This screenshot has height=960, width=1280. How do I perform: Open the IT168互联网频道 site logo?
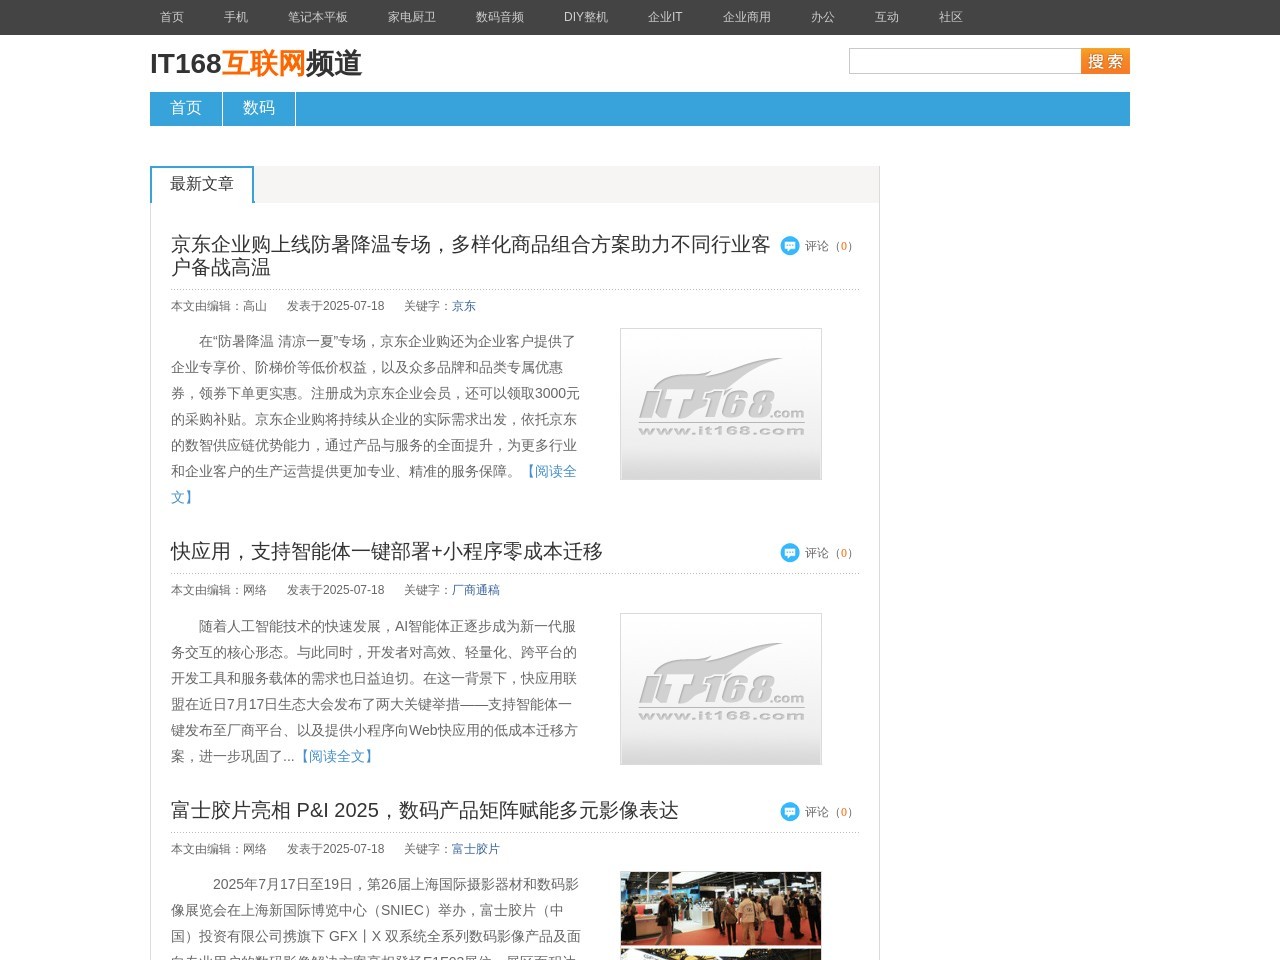(x=255, y=64)
